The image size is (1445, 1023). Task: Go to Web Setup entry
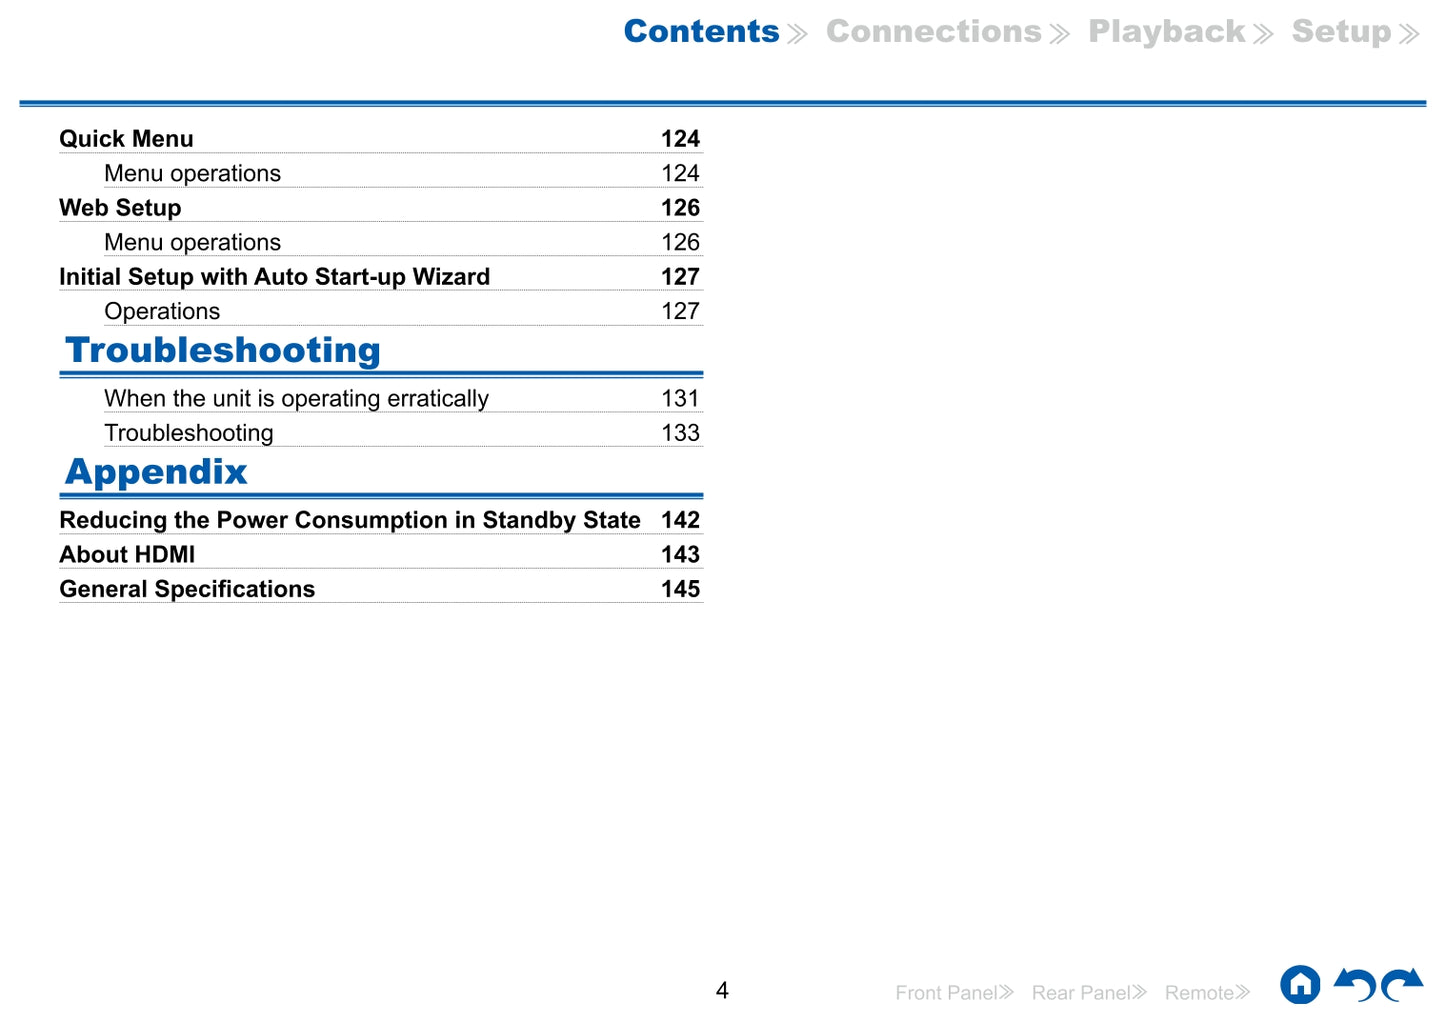[121, 208]
